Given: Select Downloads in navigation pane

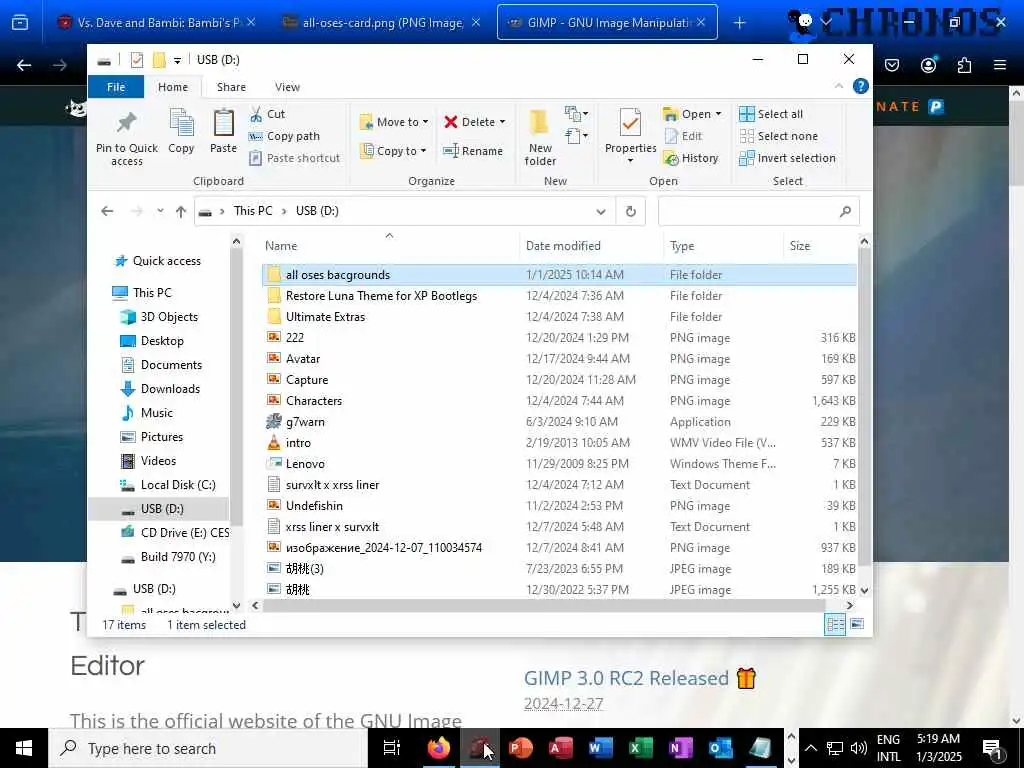Looking at the screenshot, I should [170, 389].
